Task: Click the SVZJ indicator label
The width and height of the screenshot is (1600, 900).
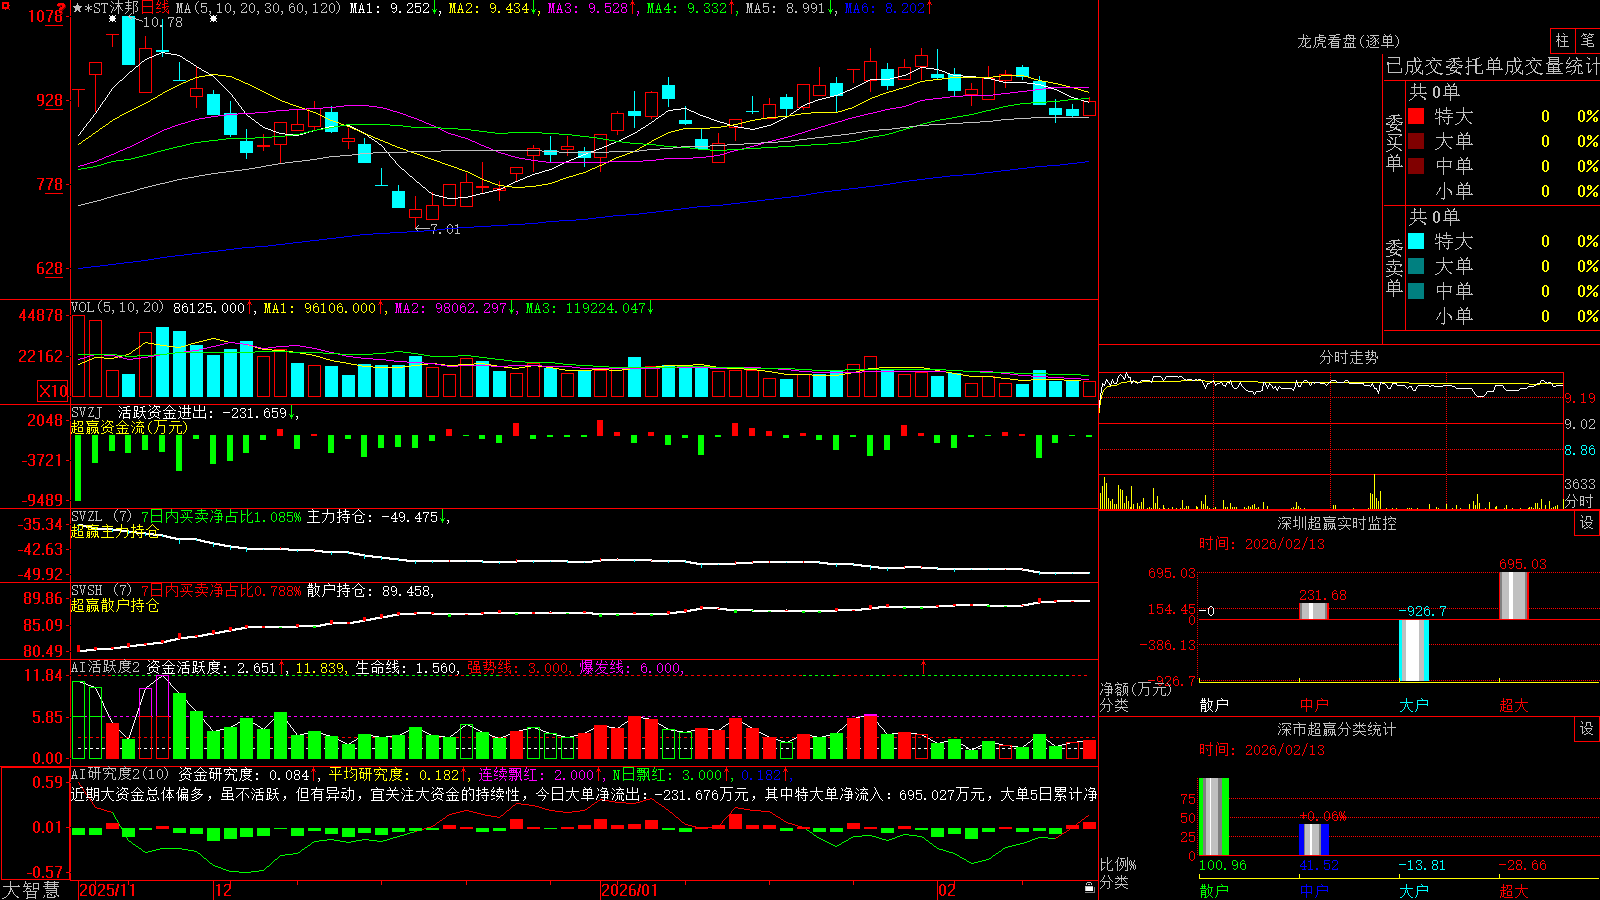Action: [87, 412]
